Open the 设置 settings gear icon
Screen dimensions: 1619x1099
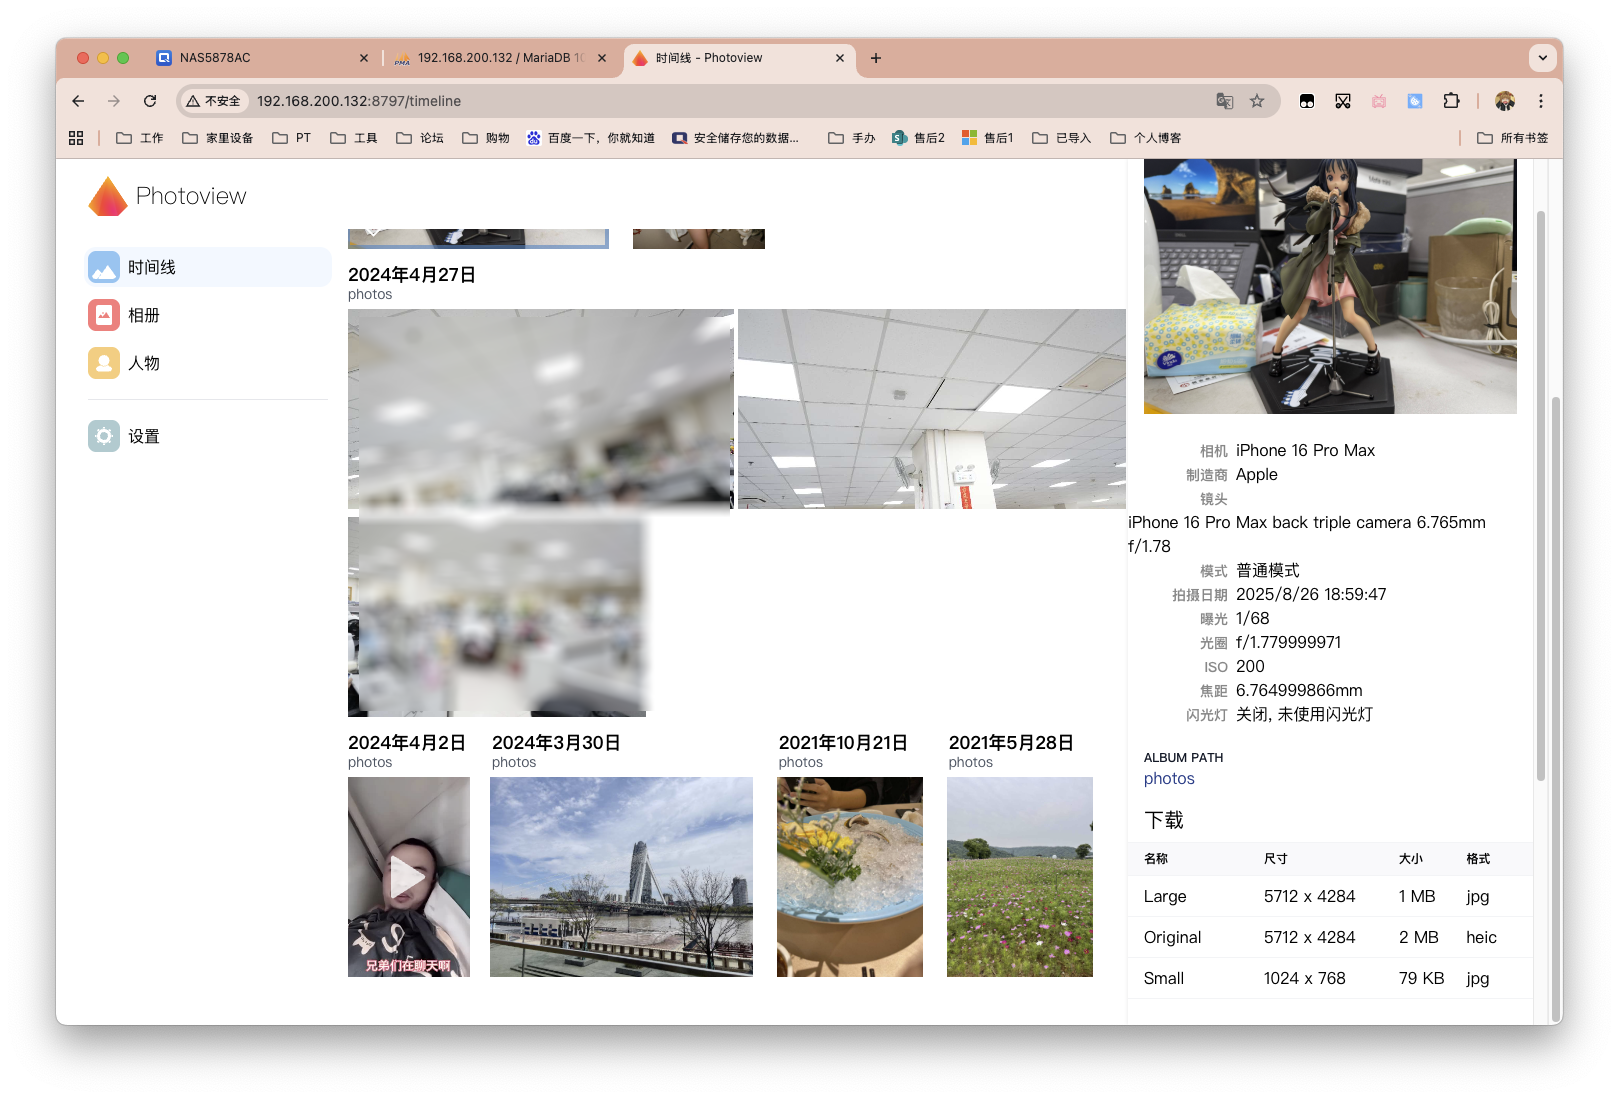[104, 436]
